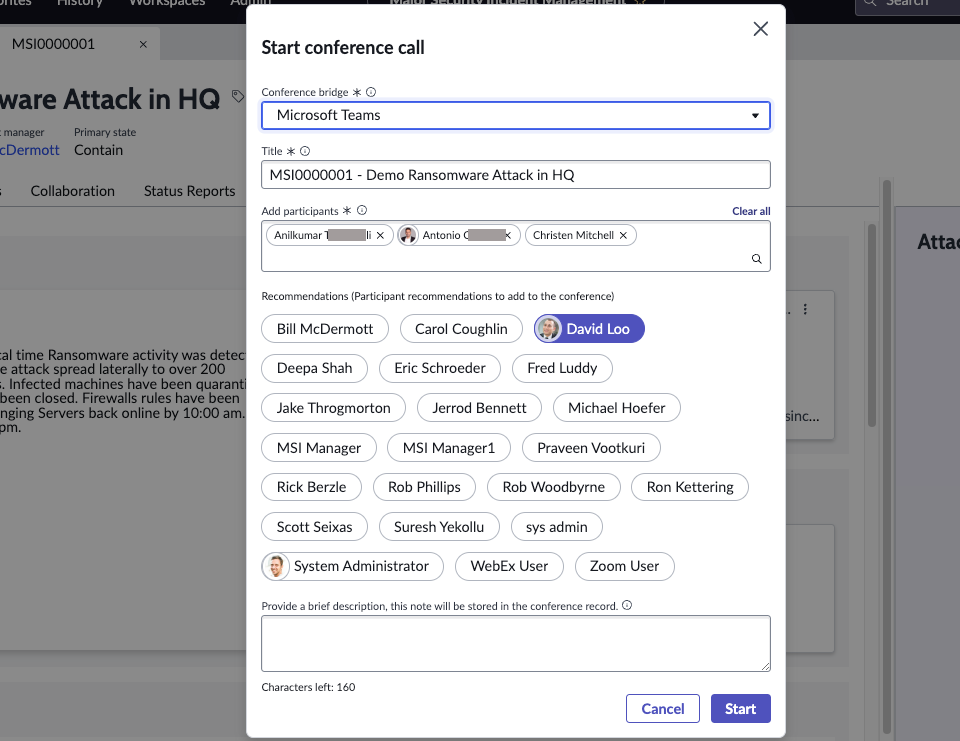
Task: Select the MSI Manager1 chip
Action: tap(449, 448)
